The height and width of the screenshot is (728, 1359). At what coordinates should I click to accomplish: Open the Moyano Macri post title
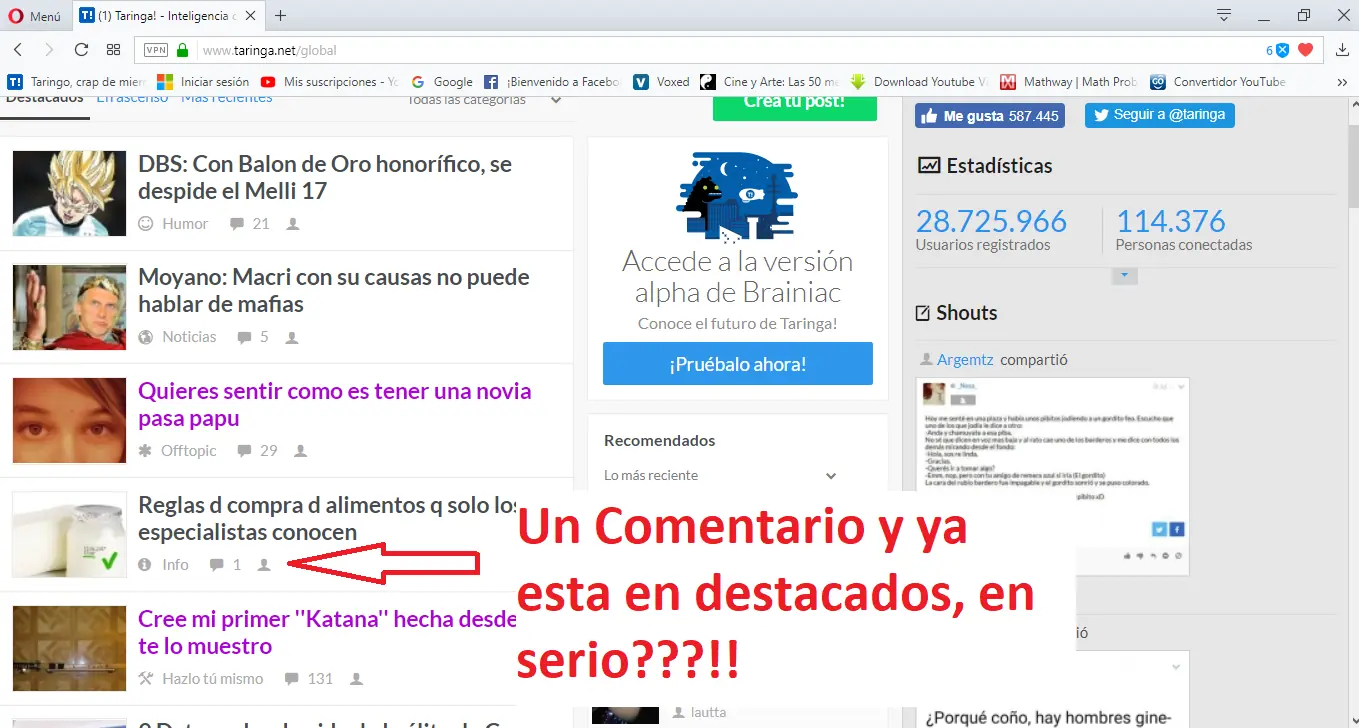coord(334,290)
